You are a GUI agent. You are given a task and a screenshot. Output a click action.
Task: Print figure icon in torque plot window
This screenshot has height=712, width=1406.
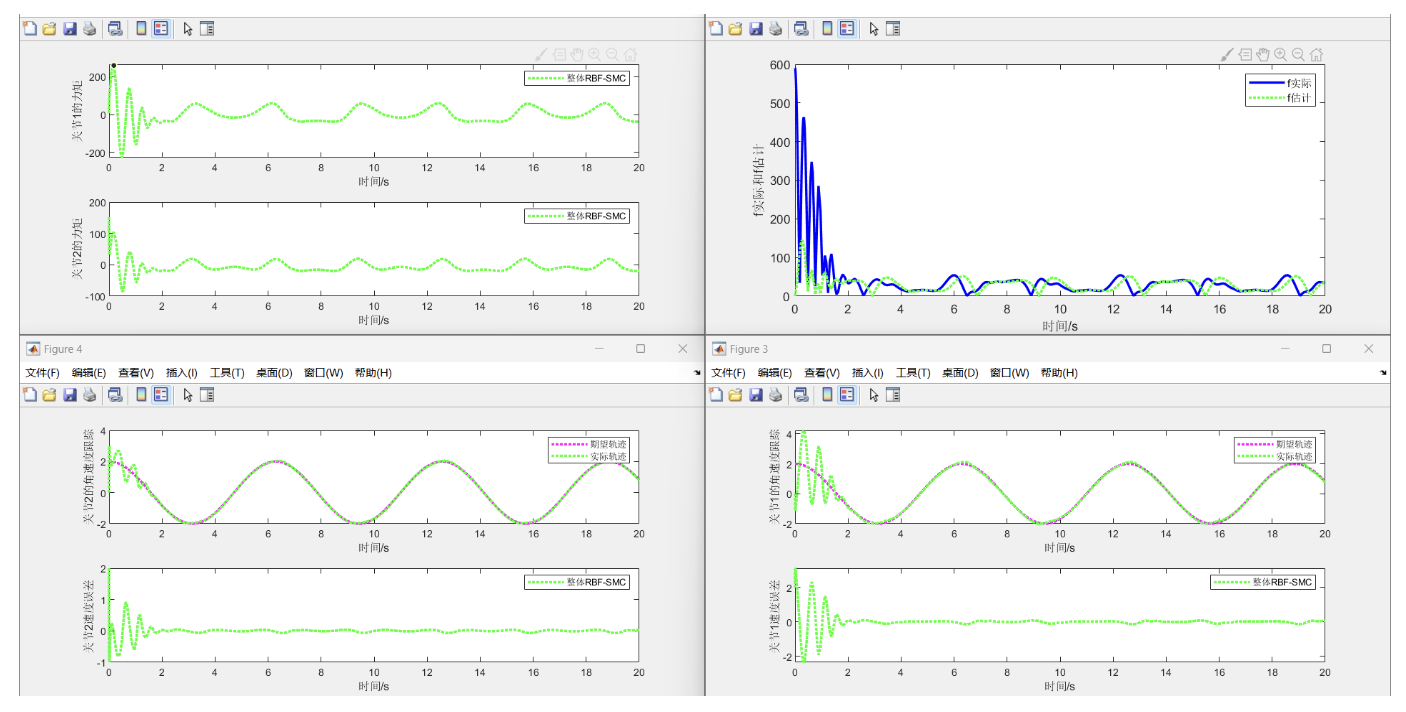click(x=89, y=29)
